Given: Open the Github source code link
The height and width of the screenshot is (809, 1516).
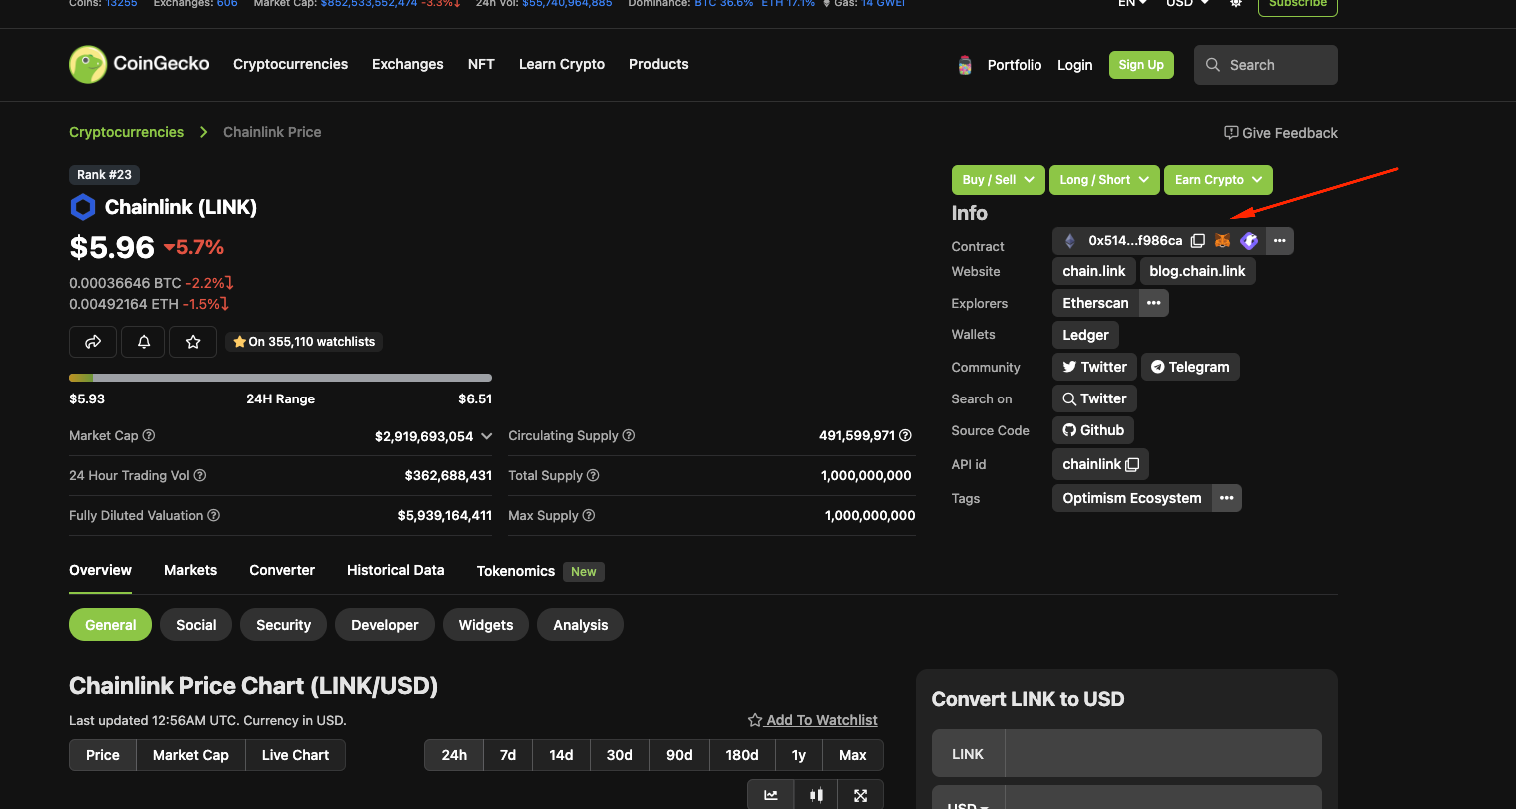Looking at the screenshot, I should (x=1093, y=430).
